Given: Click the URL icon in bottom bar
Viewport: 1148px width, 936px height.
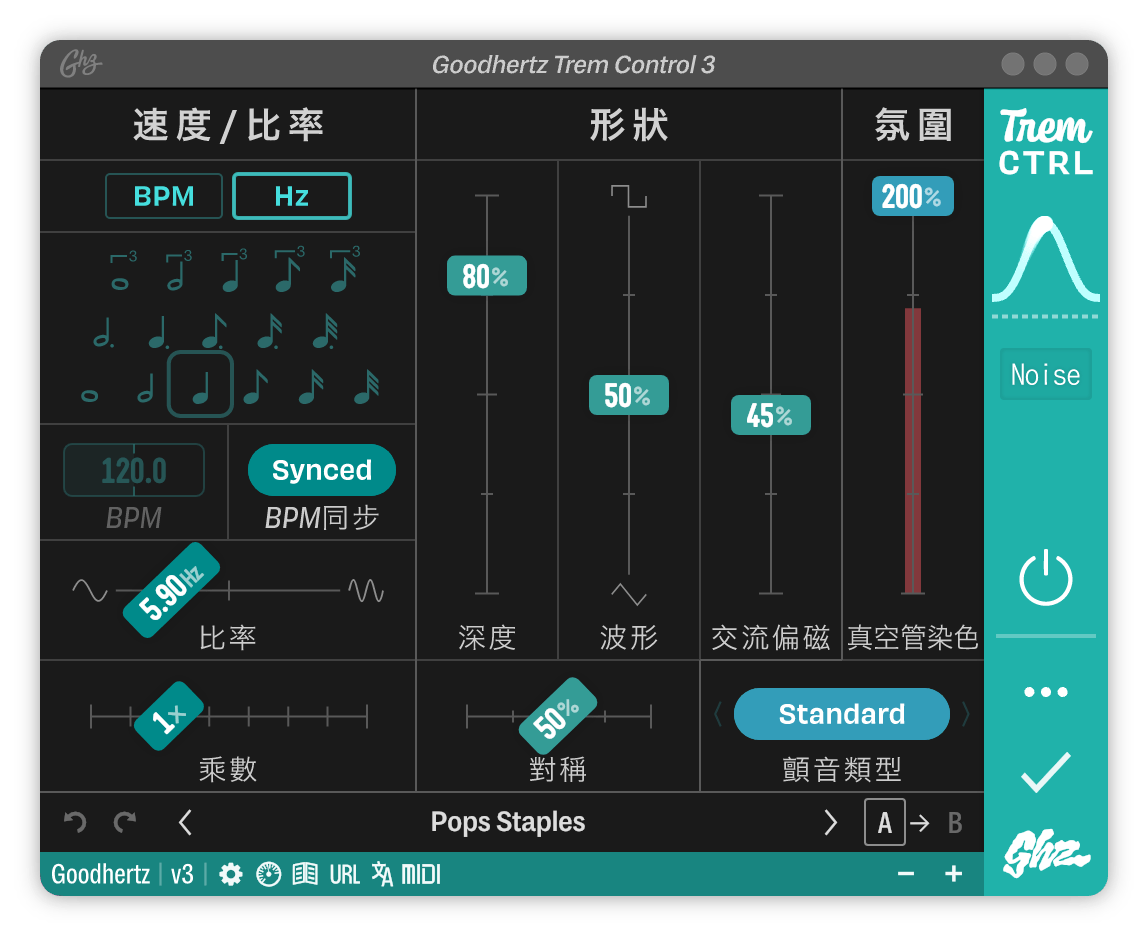Looking at the screenshot, I should click(x=344, y=874).
